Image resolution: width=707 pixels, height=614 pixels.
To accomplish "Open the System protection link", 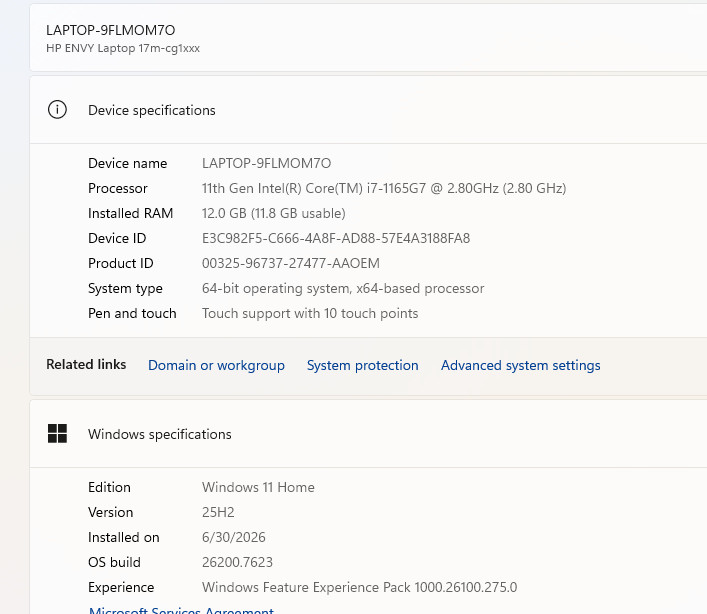I will (x=363, y=365).
